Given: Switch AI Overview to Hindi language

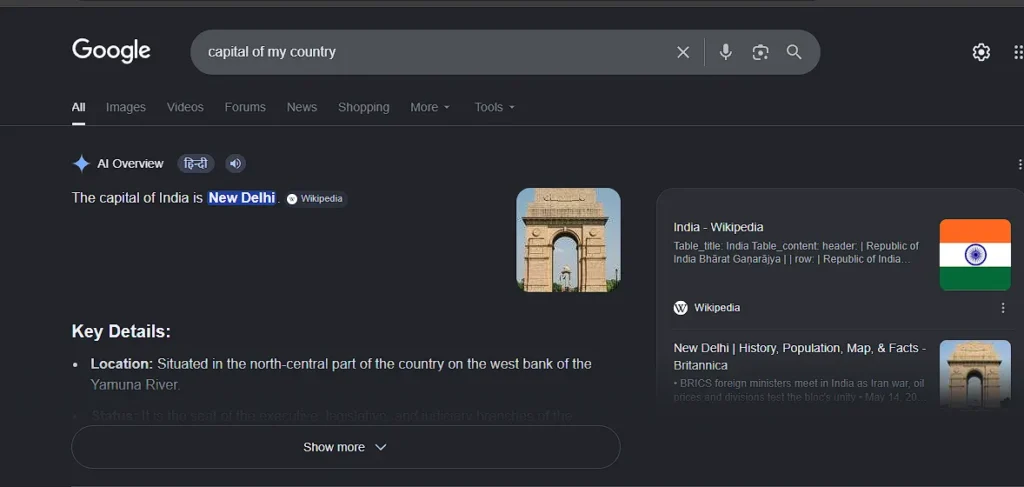Looking at the screenshot, I should point(196,164).
